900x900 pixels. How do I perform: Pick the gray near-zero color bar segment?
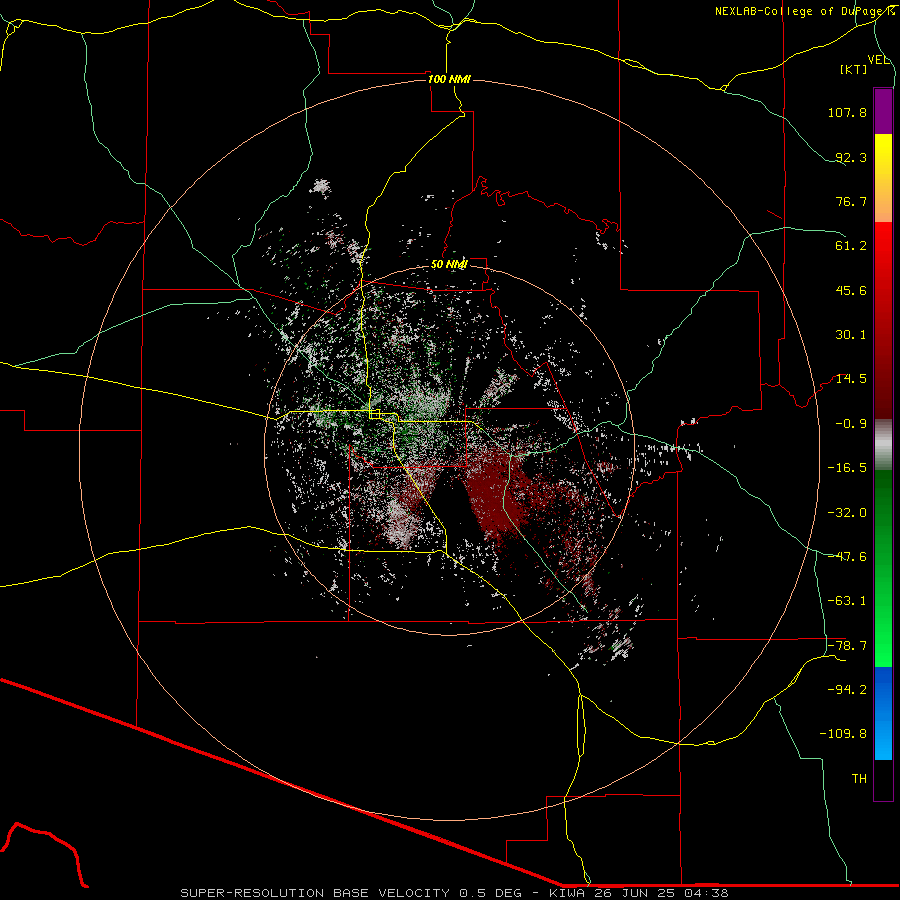[883, 445]
